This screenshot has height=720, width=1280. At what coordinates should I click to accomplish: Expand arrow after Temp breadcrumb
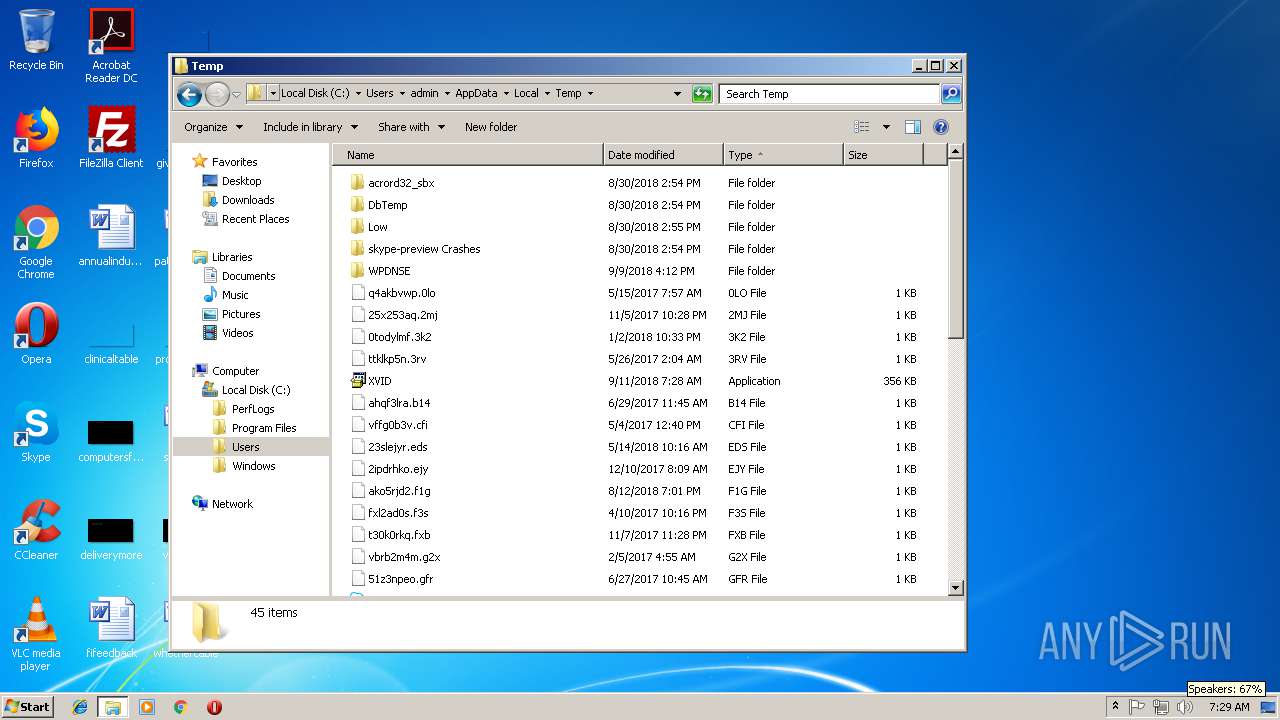coord(590,94)
